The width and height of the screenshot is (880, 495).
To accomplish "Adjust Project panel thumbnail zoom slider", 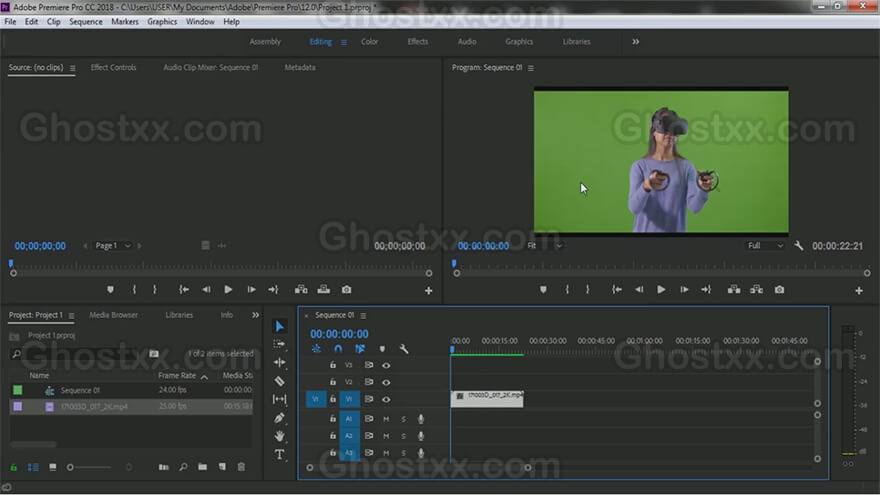I will pyautogui.click(x=90, y=467).
